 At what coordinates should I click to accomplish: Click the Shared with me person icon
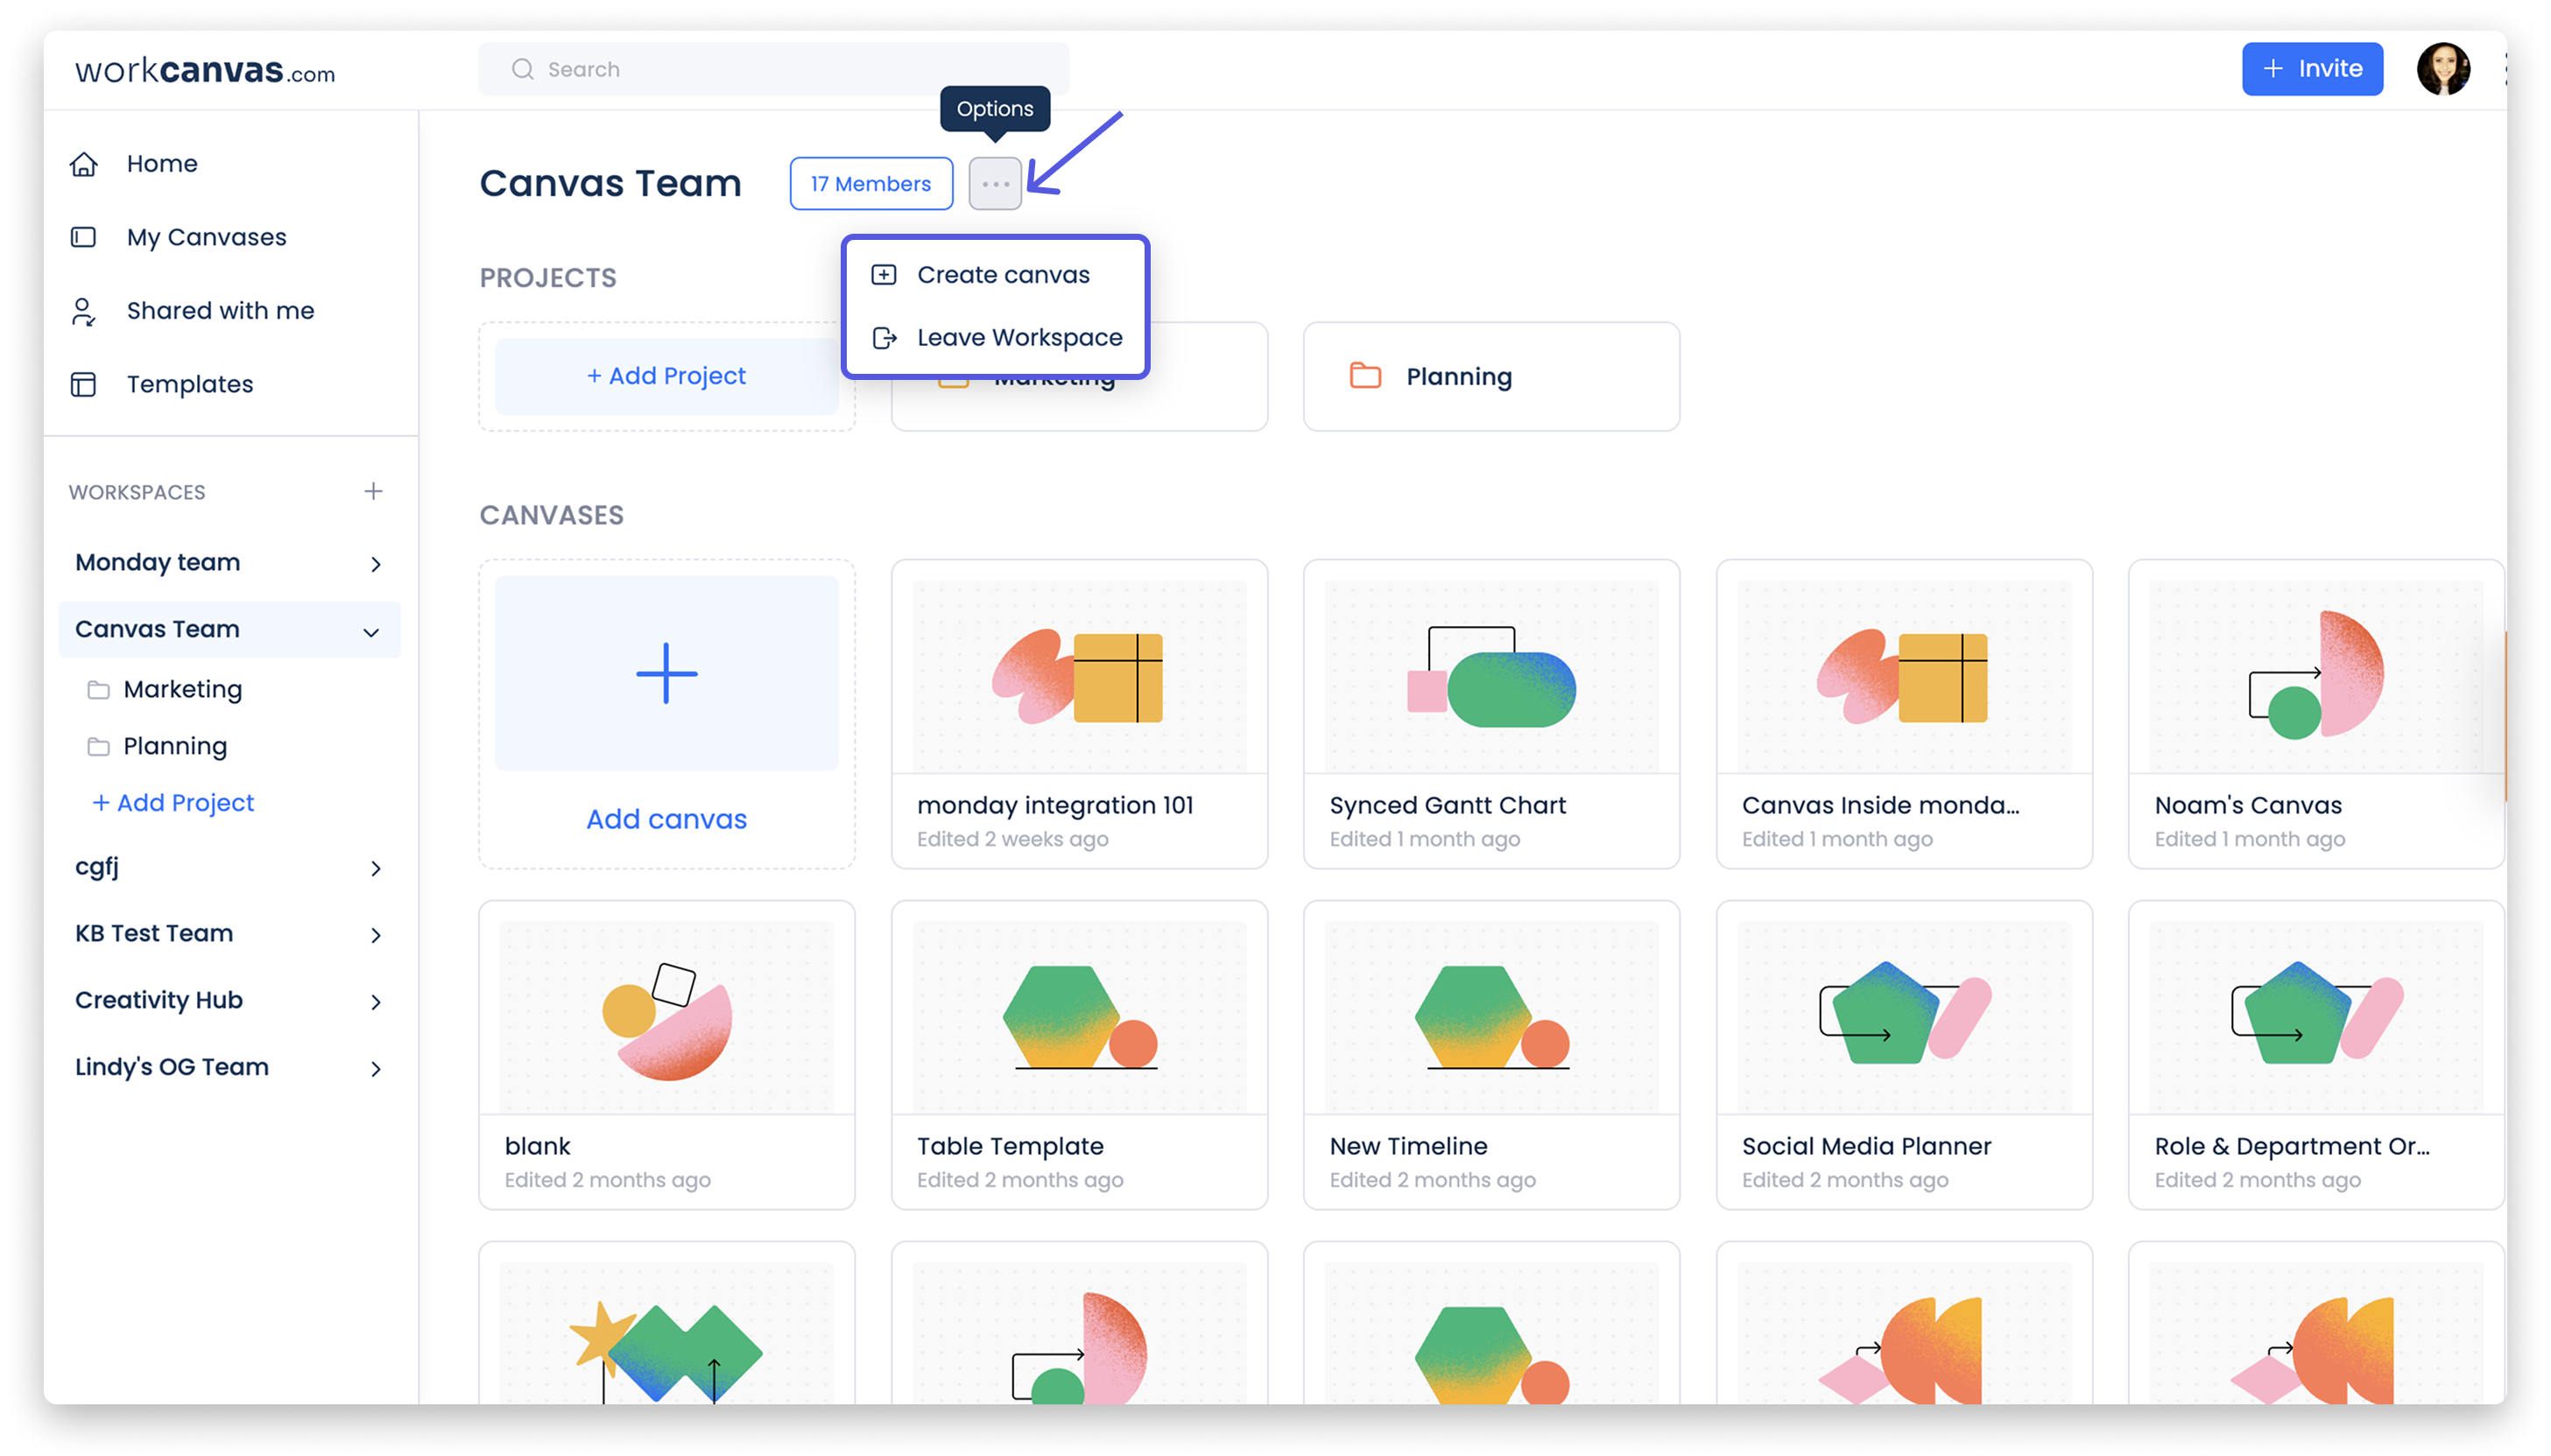(x=83, y=311)
